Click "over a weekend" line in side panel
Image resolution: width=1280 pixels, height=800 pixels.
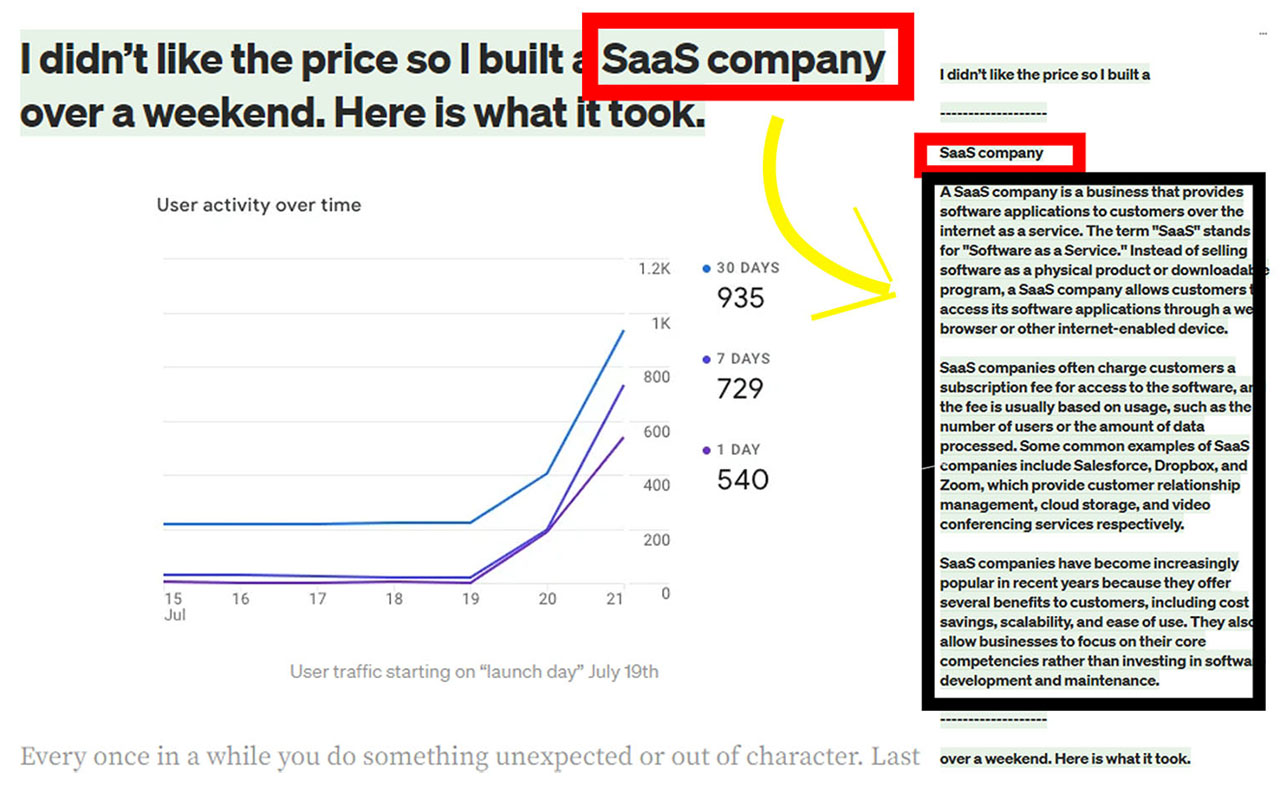(x=1065, y=758)
